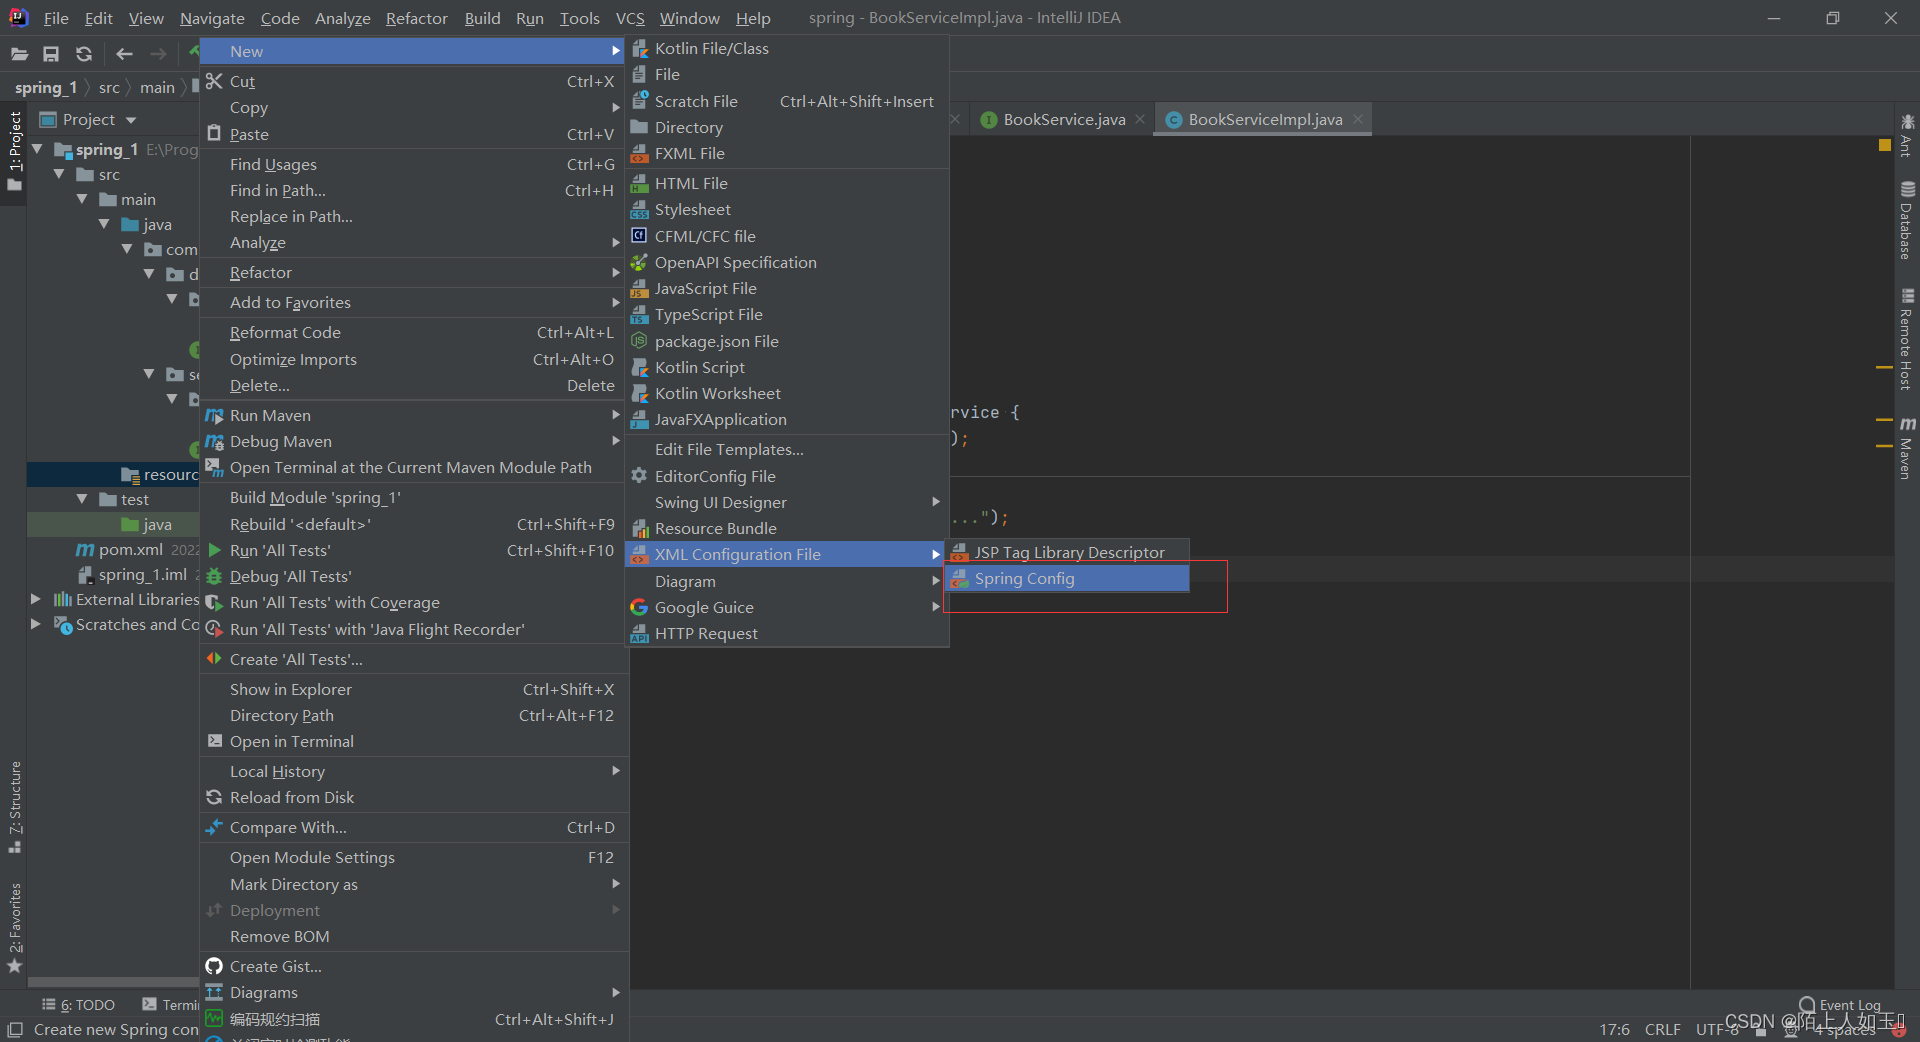Click the Synchronize refresh toolbar icon
The height and width of the screenshot is (1042, 1920).
(84, 54)
